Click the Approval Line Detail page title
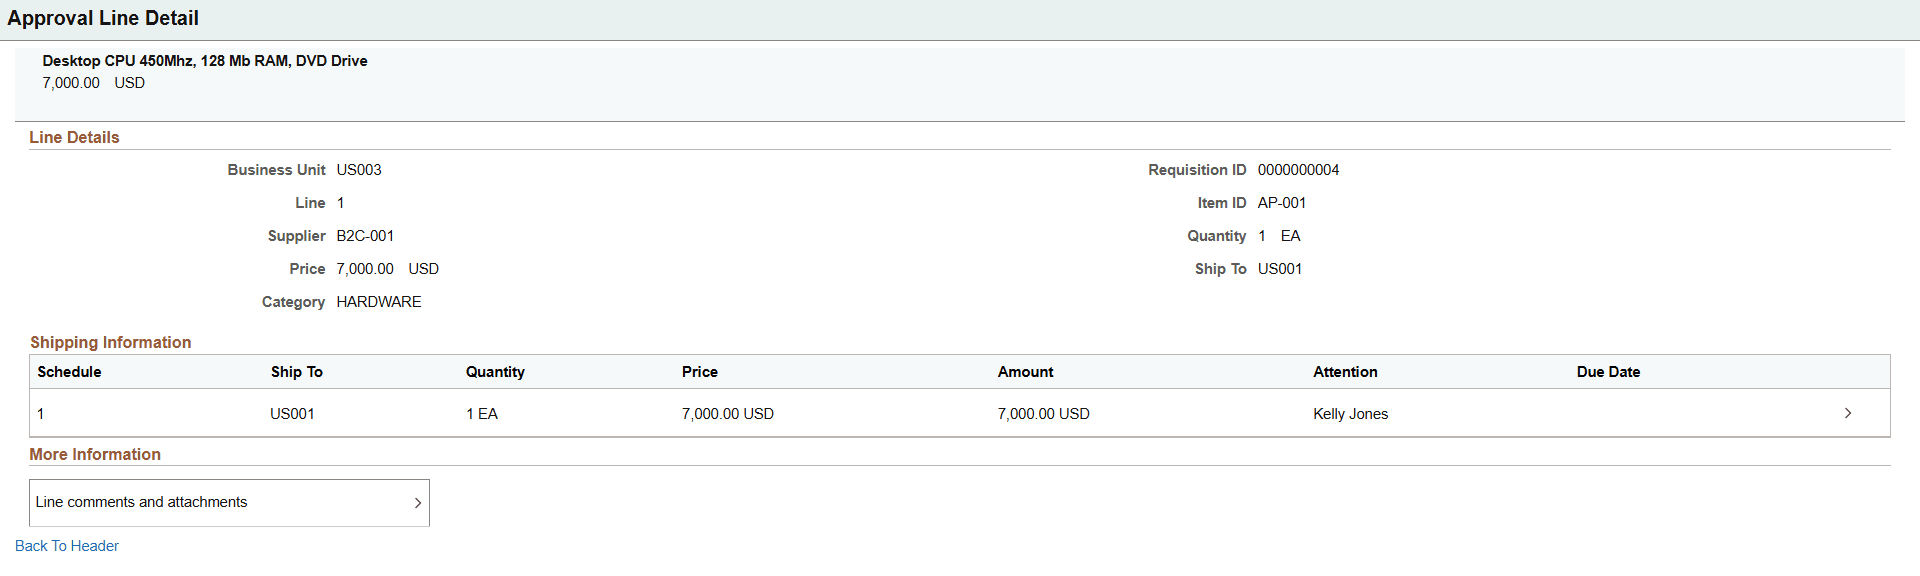Screen dimensions: 1920x576 103,18
